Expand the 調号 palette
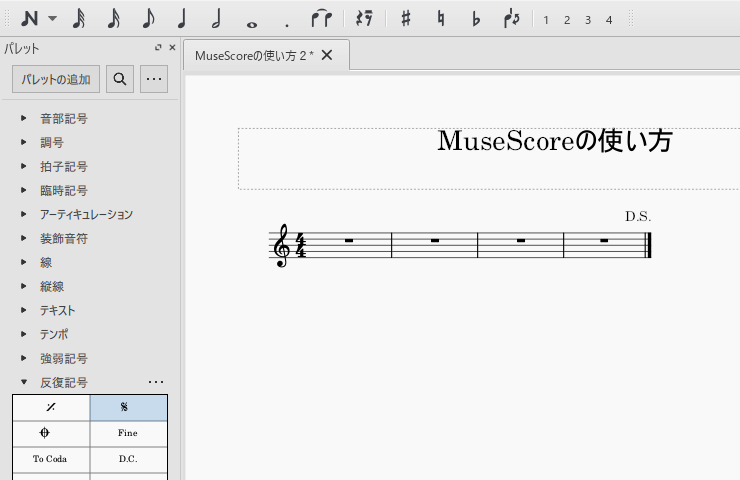This screenshot has width=740, height=480. pyautogui.click(x=24, y=142)
